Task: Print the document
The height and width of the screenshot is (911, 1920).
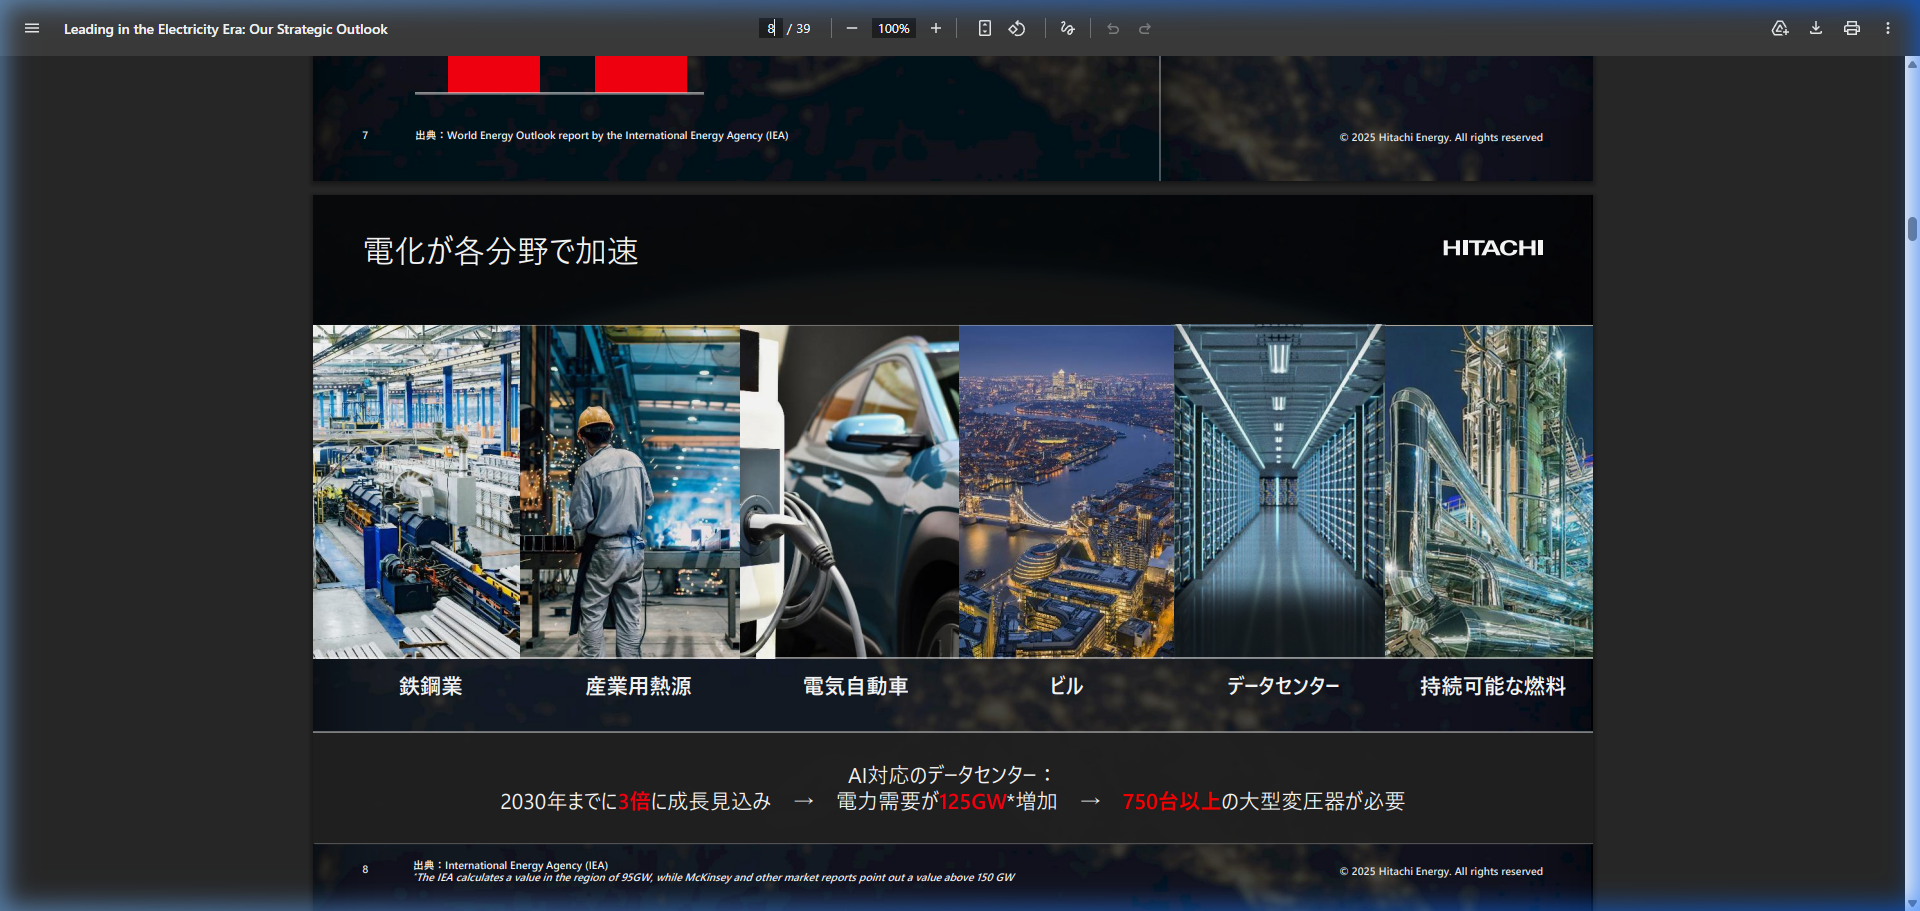Action: pyautogui.click(x=1852, y=29)
